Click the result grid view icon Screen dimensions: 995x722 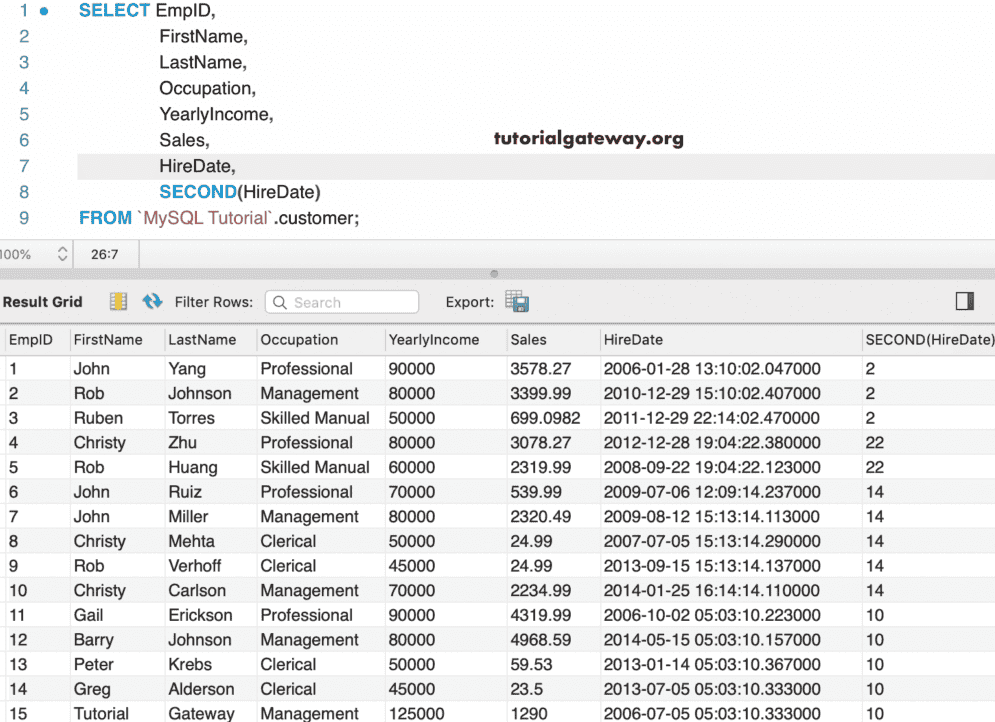(x=118, y=301)
